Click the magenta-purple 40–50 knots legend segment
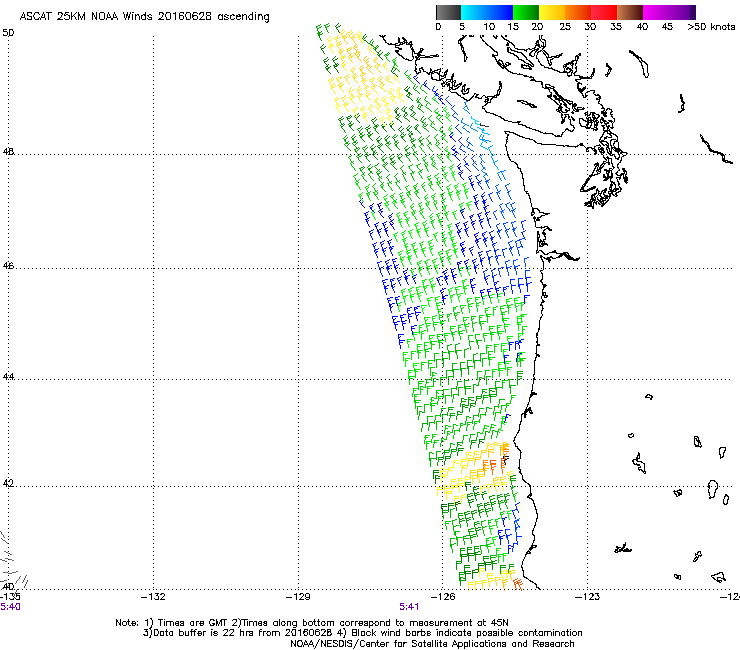 669,12
